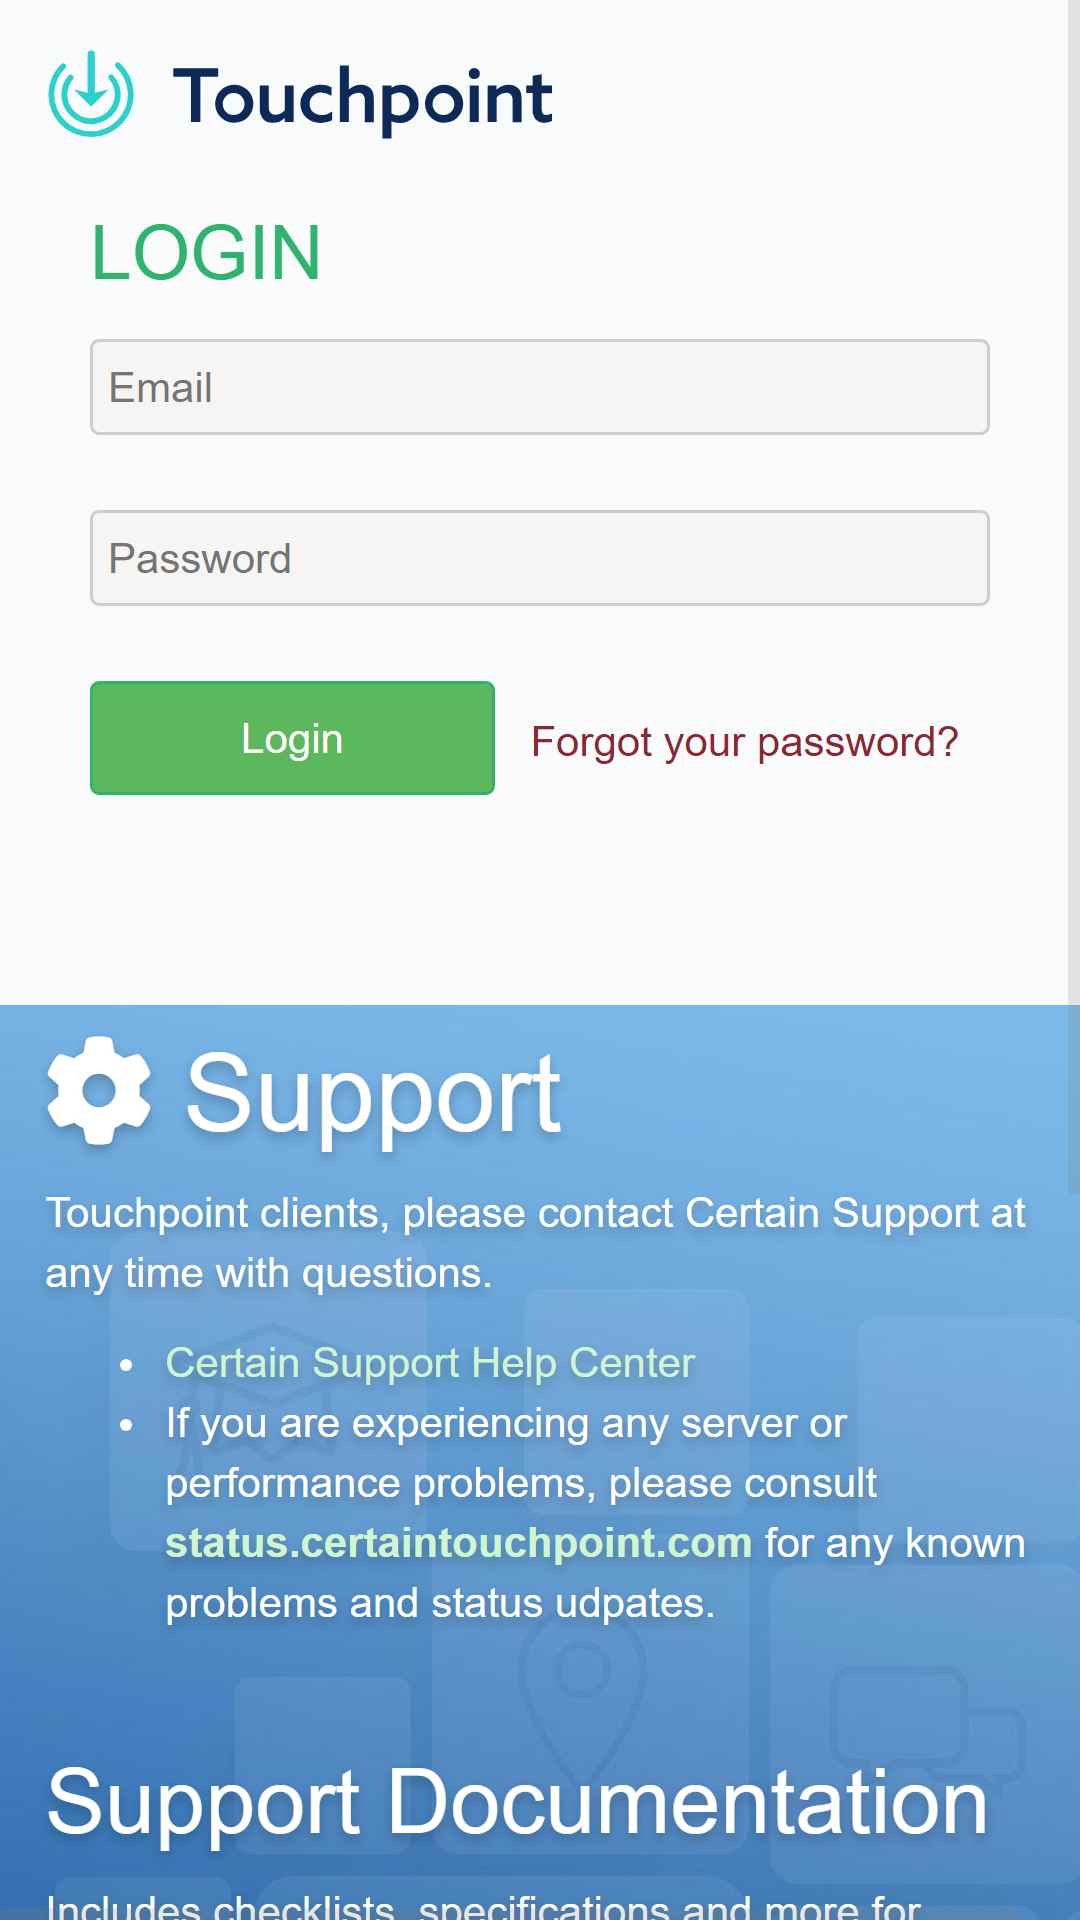
Task: Open the Forgot your password link
Action: point(744,742)
